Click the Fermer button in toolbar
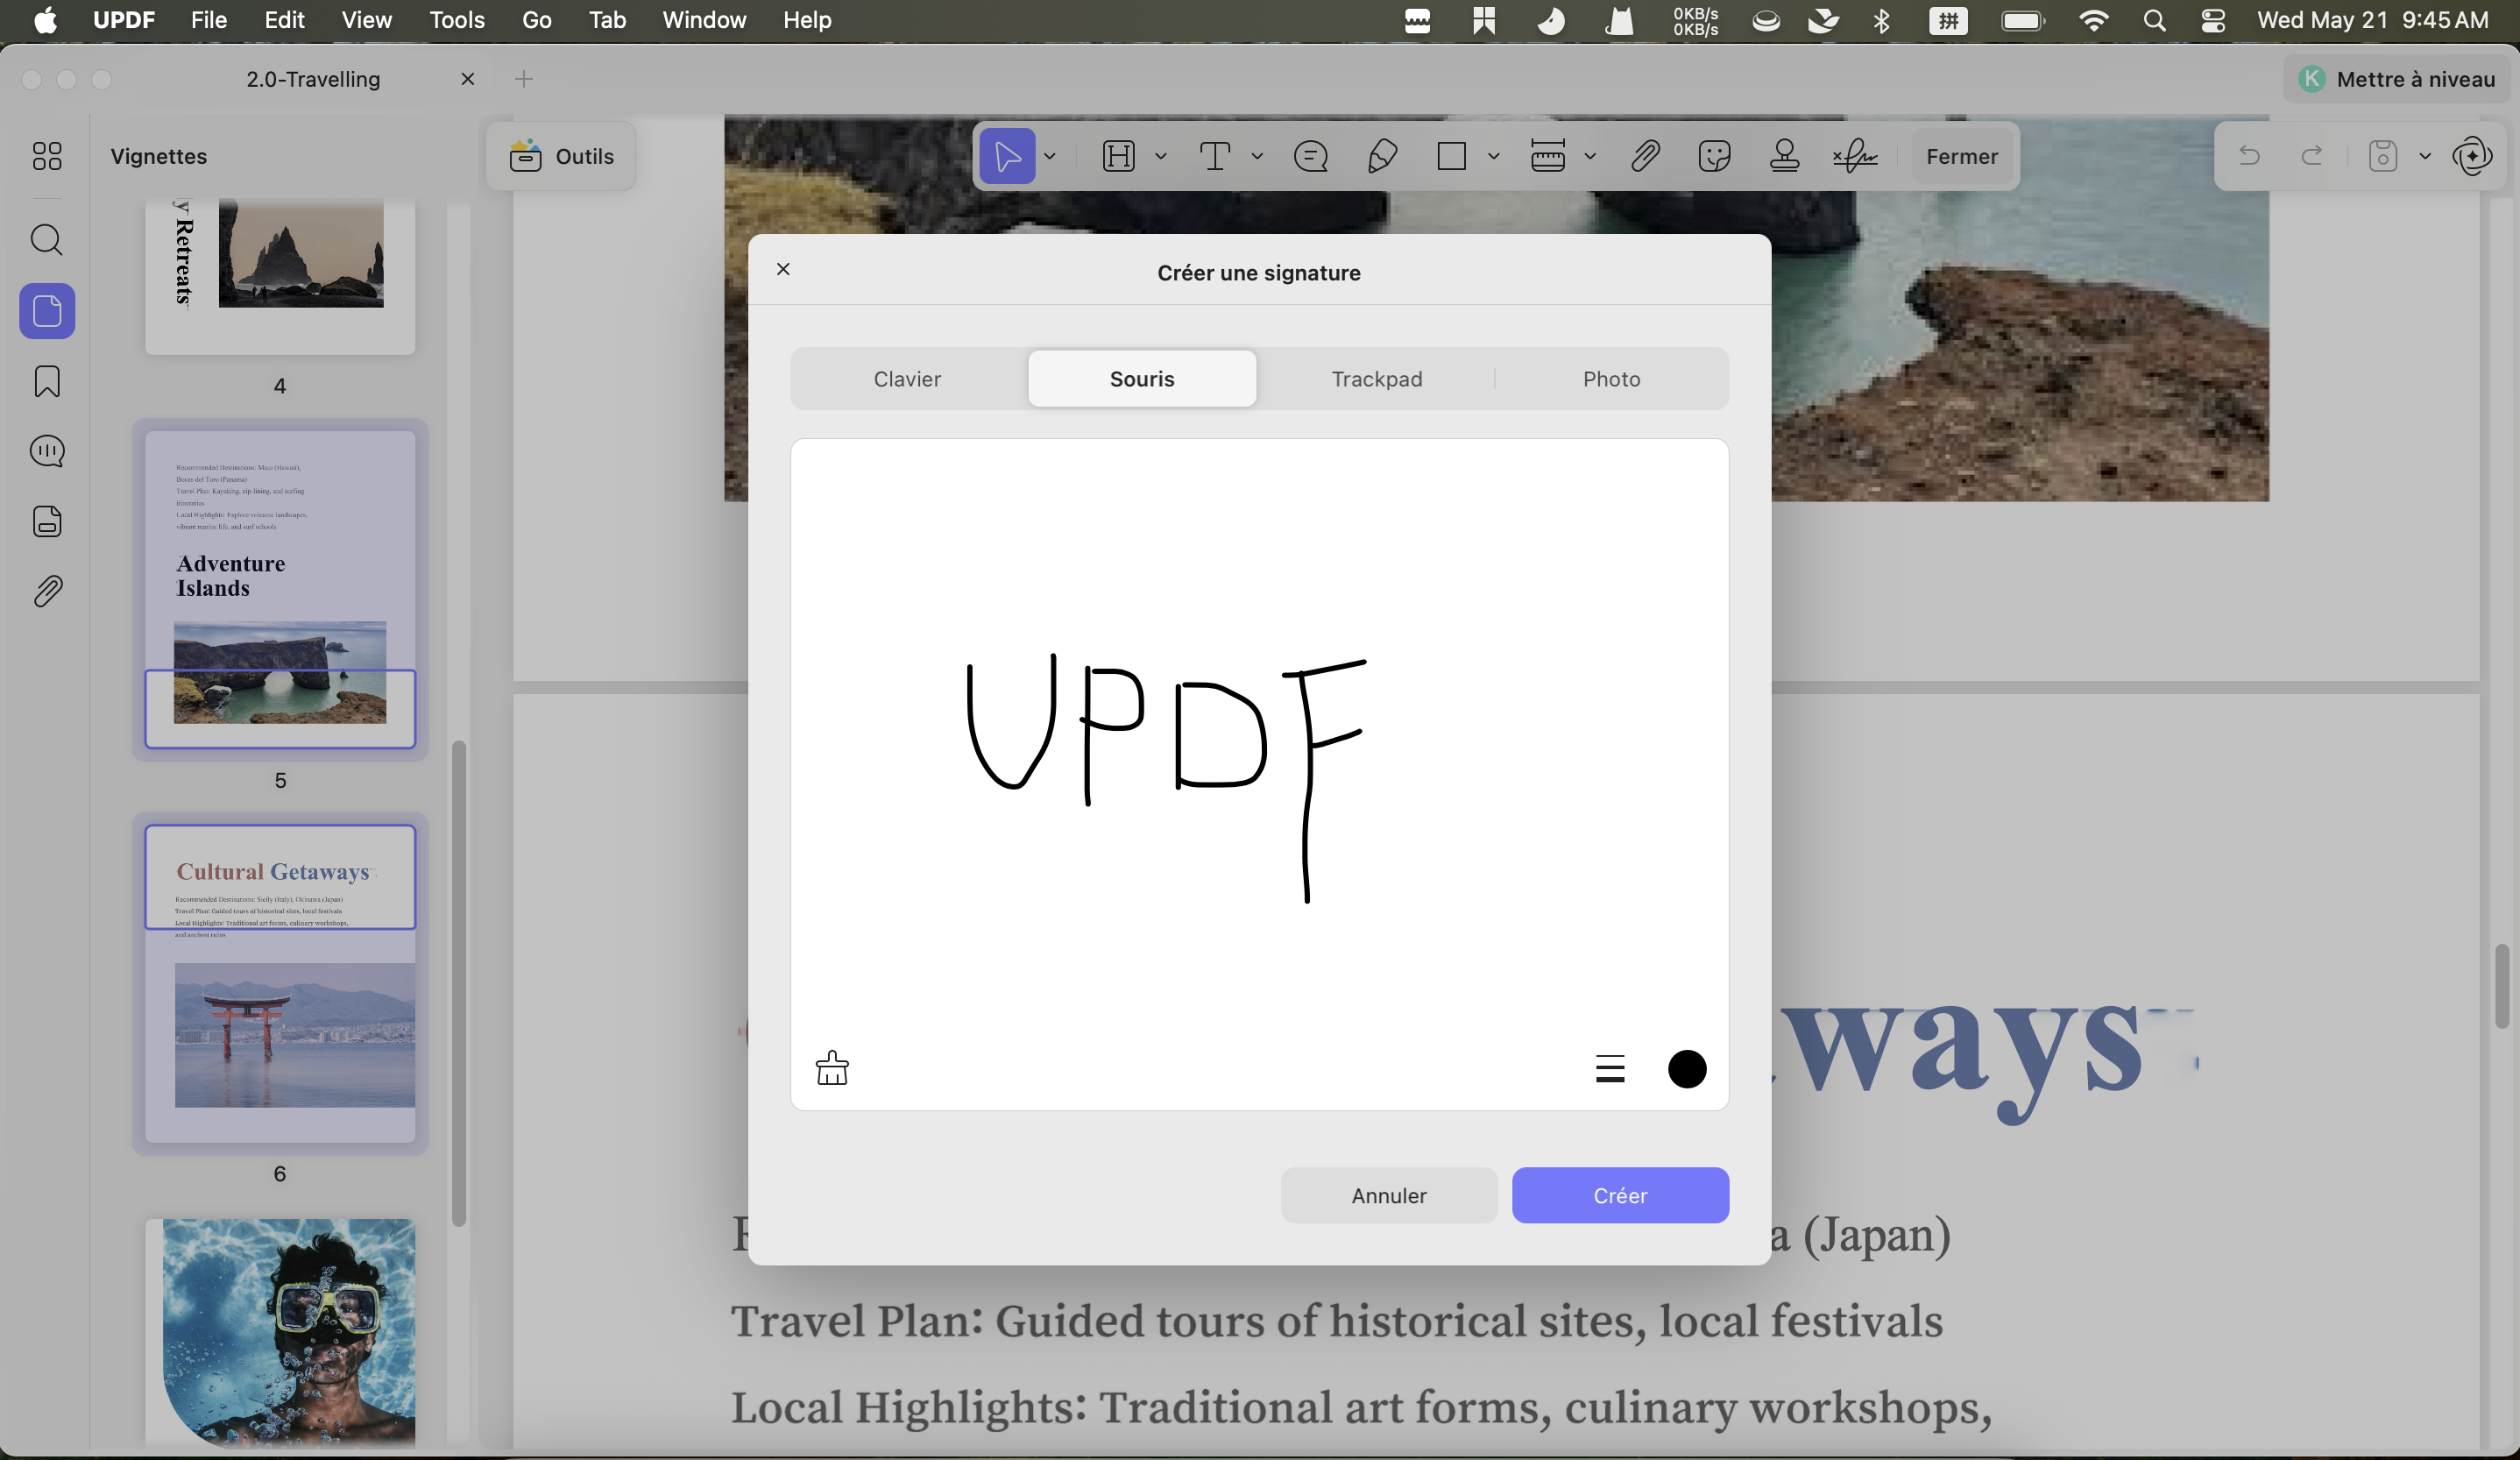The height and width of the screenshot is (1460, 2520). 1962,156
